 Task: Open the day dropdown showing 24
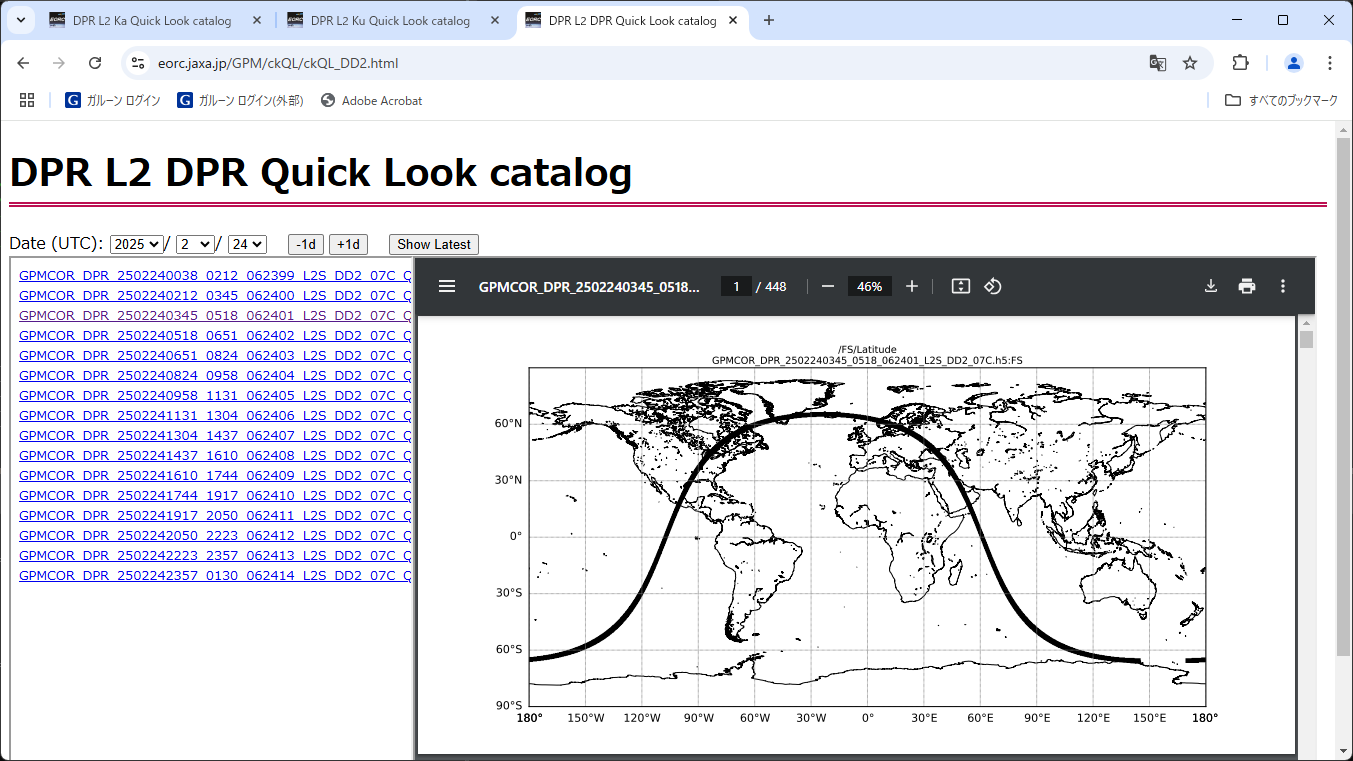[x=247, y=244]
